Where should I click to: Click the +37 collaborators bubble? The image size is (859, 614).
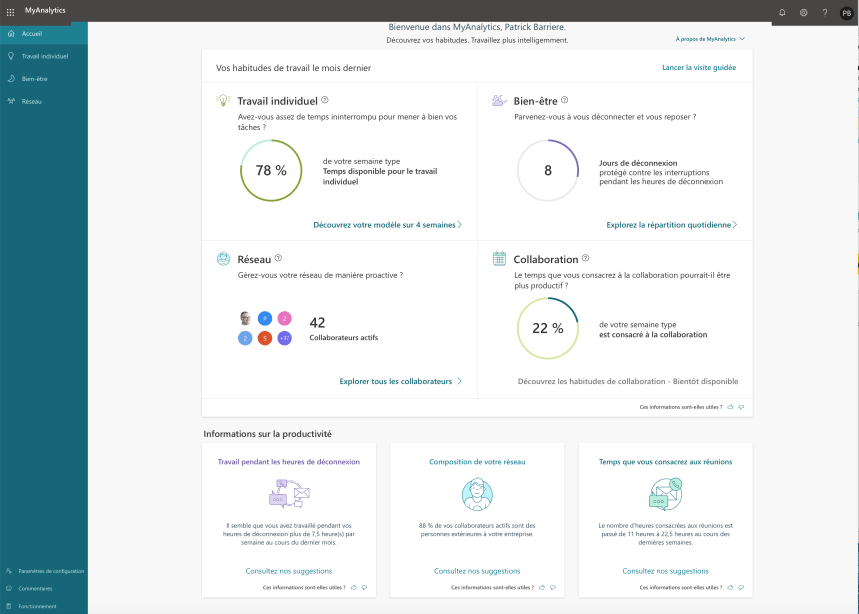285,338
